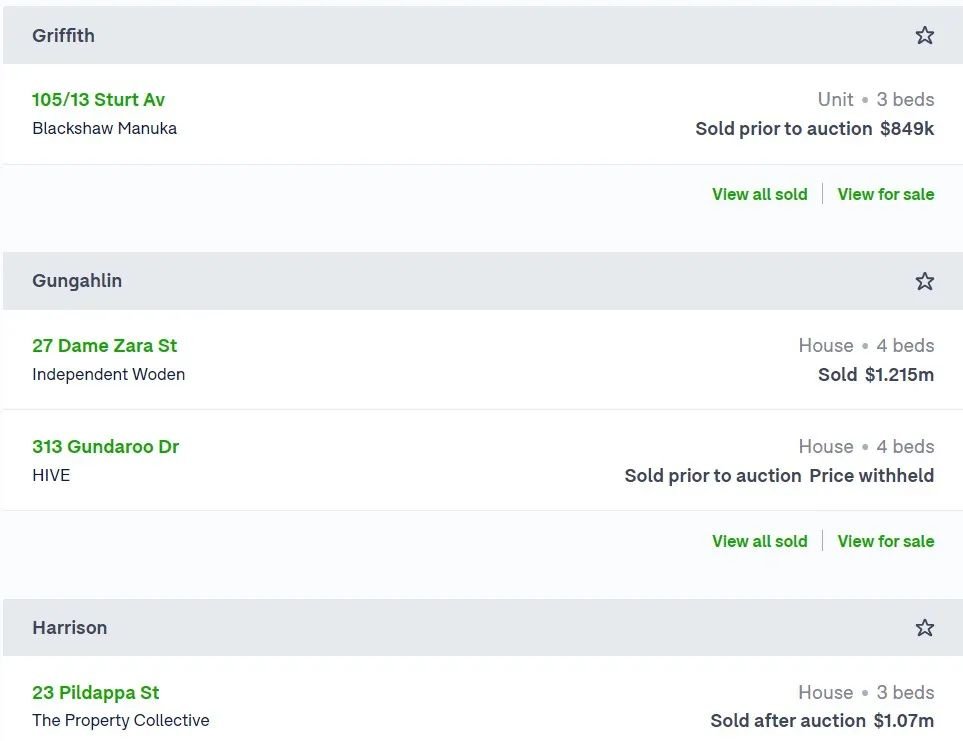View Gungahlin properties for sale
The image size is (963, 741).
point(886,541)
